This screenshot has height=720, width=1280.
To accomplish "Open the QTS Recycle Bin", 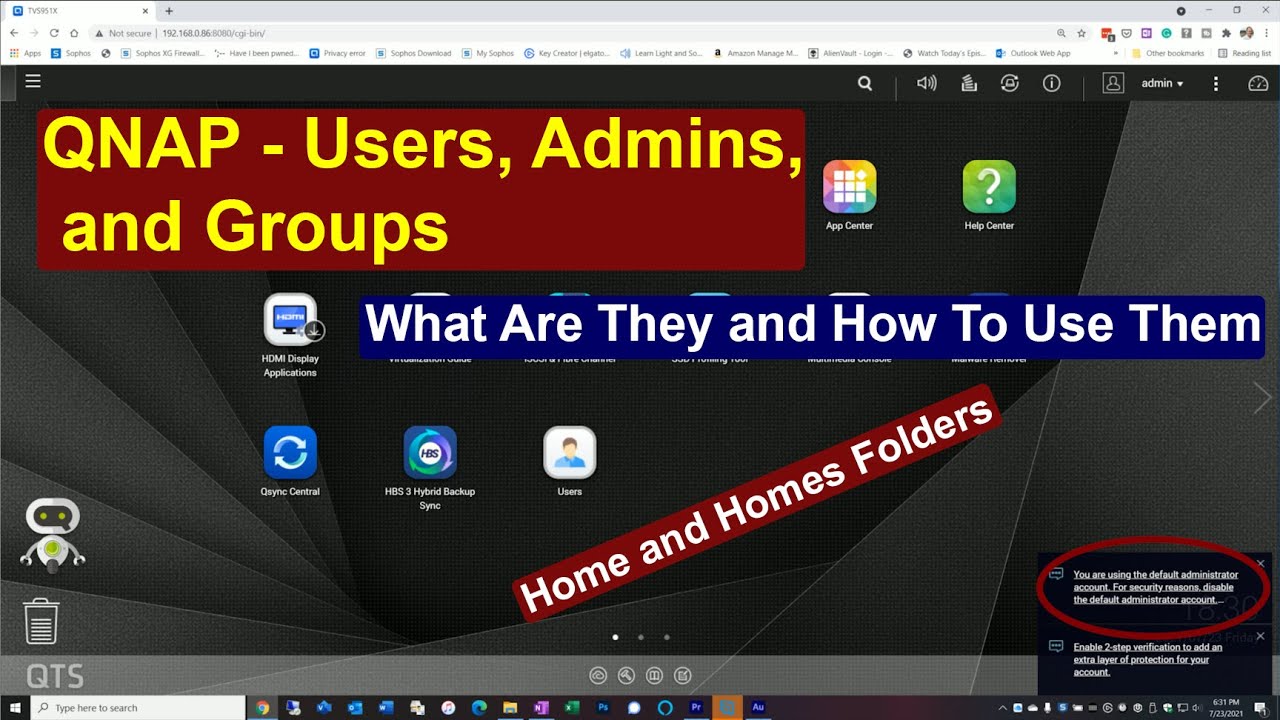I will (41, 621).
